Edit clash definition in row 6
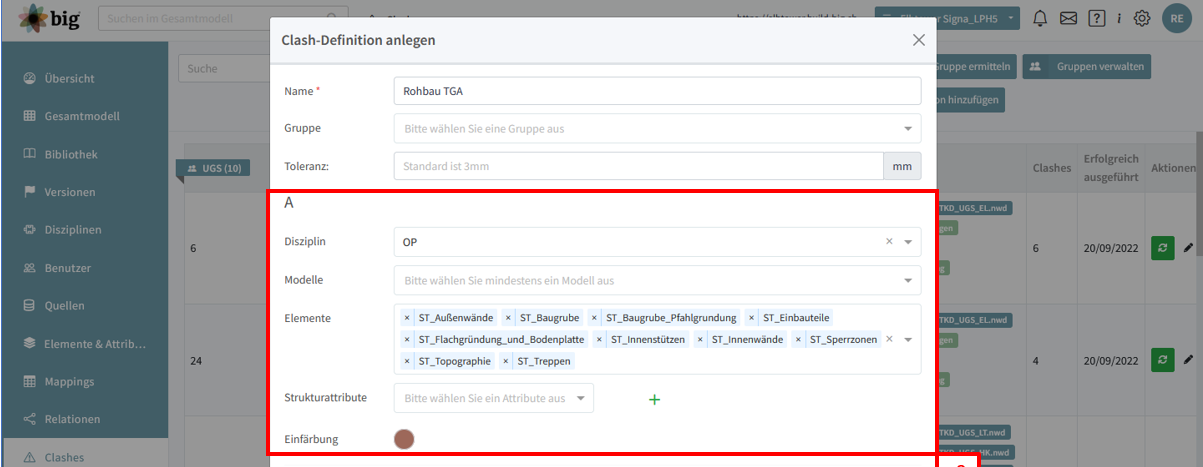This screenshot has height=467, width=1203. [x=1188, y=248]
